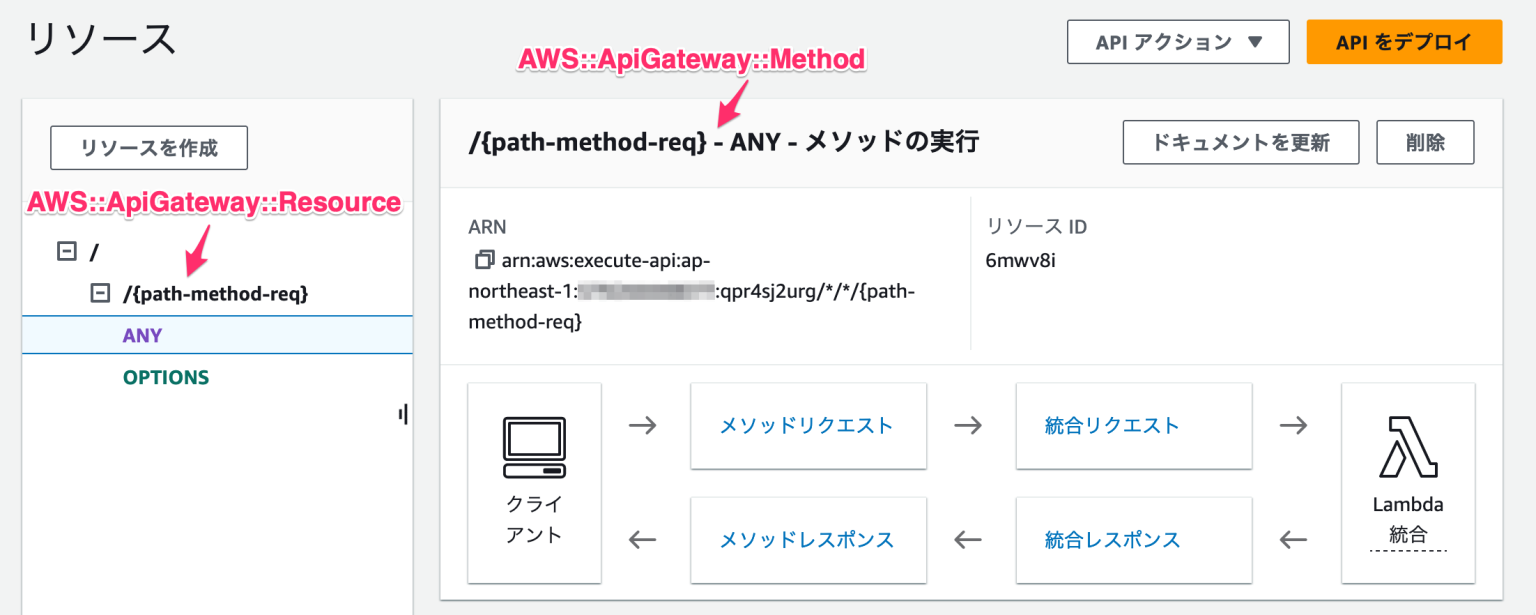Click the ドキュメントを更新 button
Image resolution: width=1536 pixels, height=615 pixels.
pyautogui.click(x=1240, y=141)
